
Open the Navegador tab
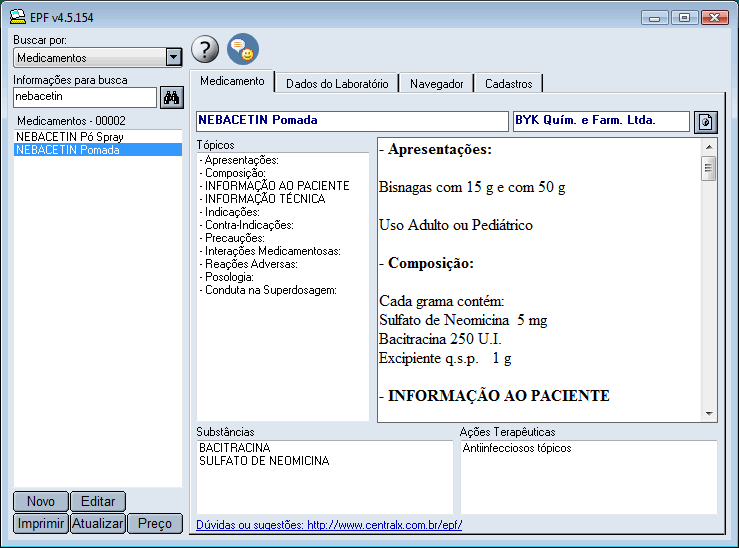point(436,84)
